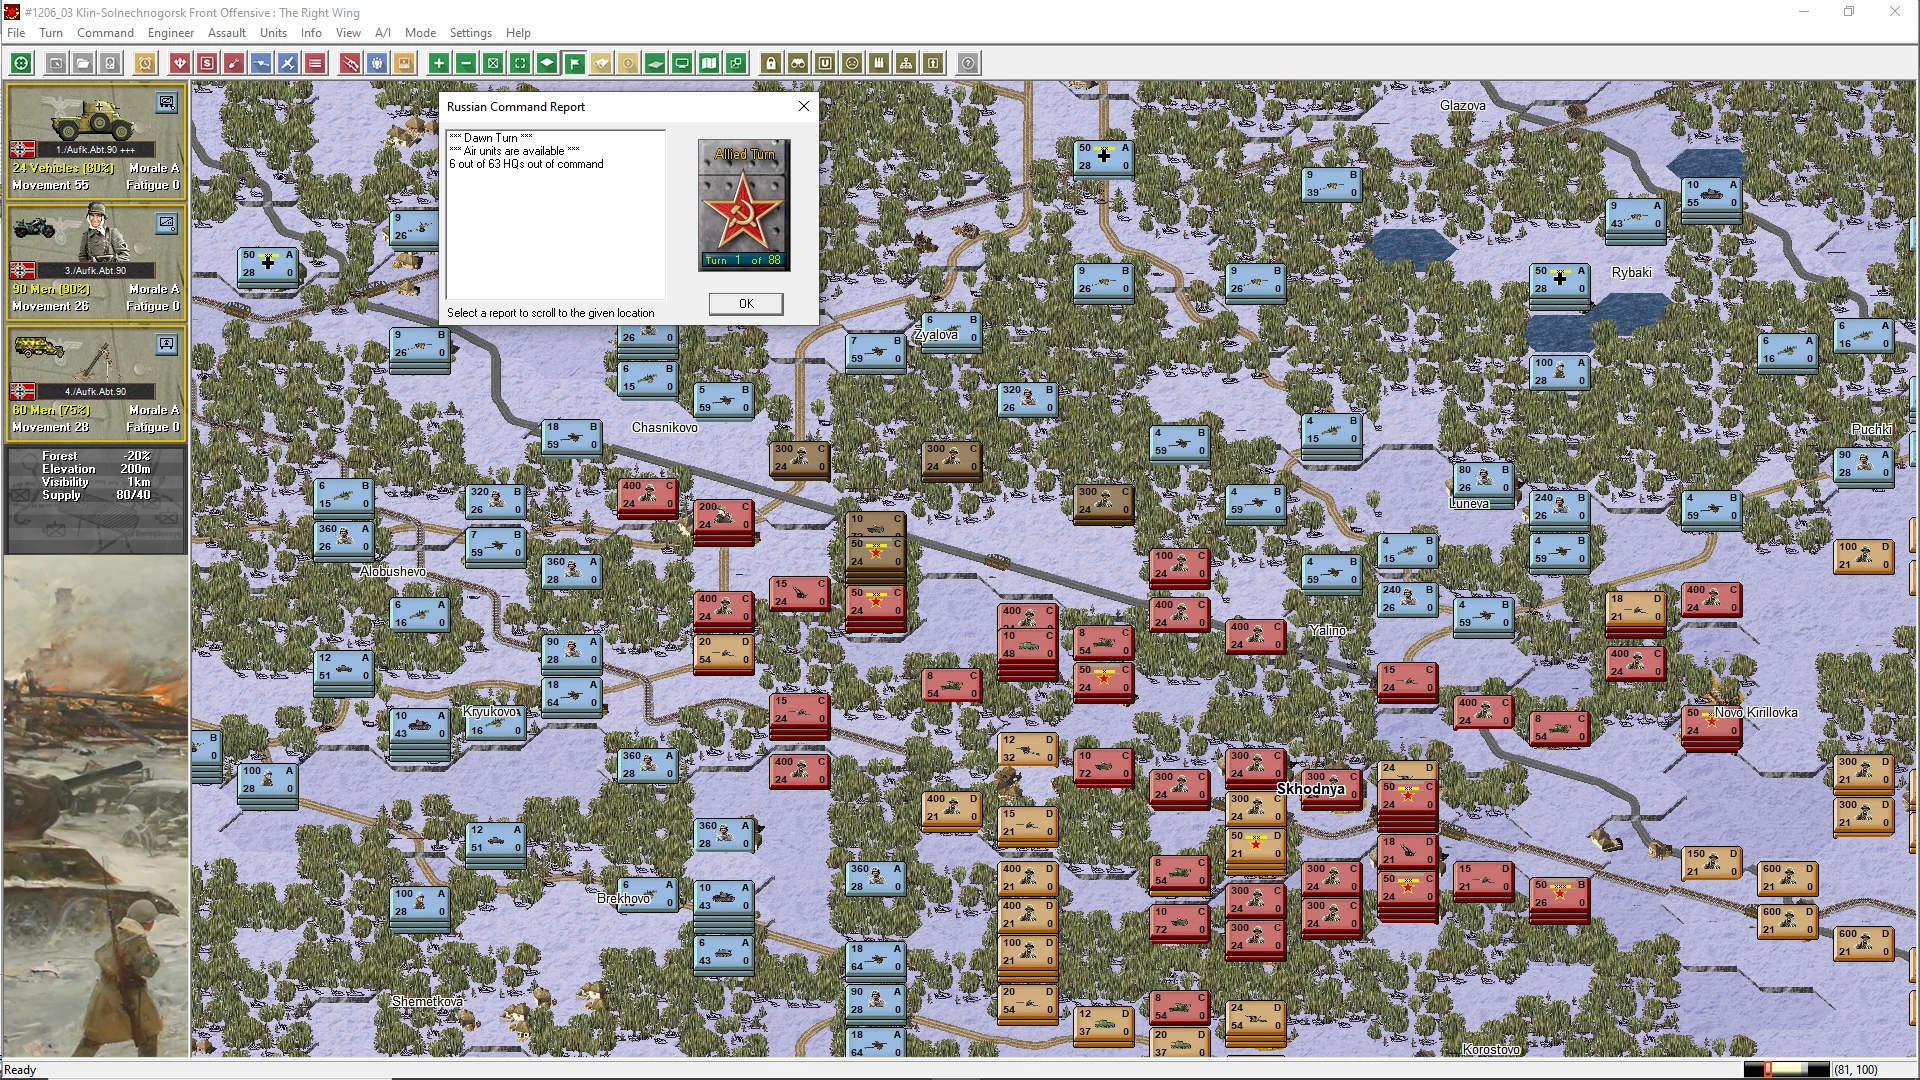Expand 4./Aufk.Abt.90 unit card corner icon
Viewport: 1920px width, 1080px height.
(167, 344)
